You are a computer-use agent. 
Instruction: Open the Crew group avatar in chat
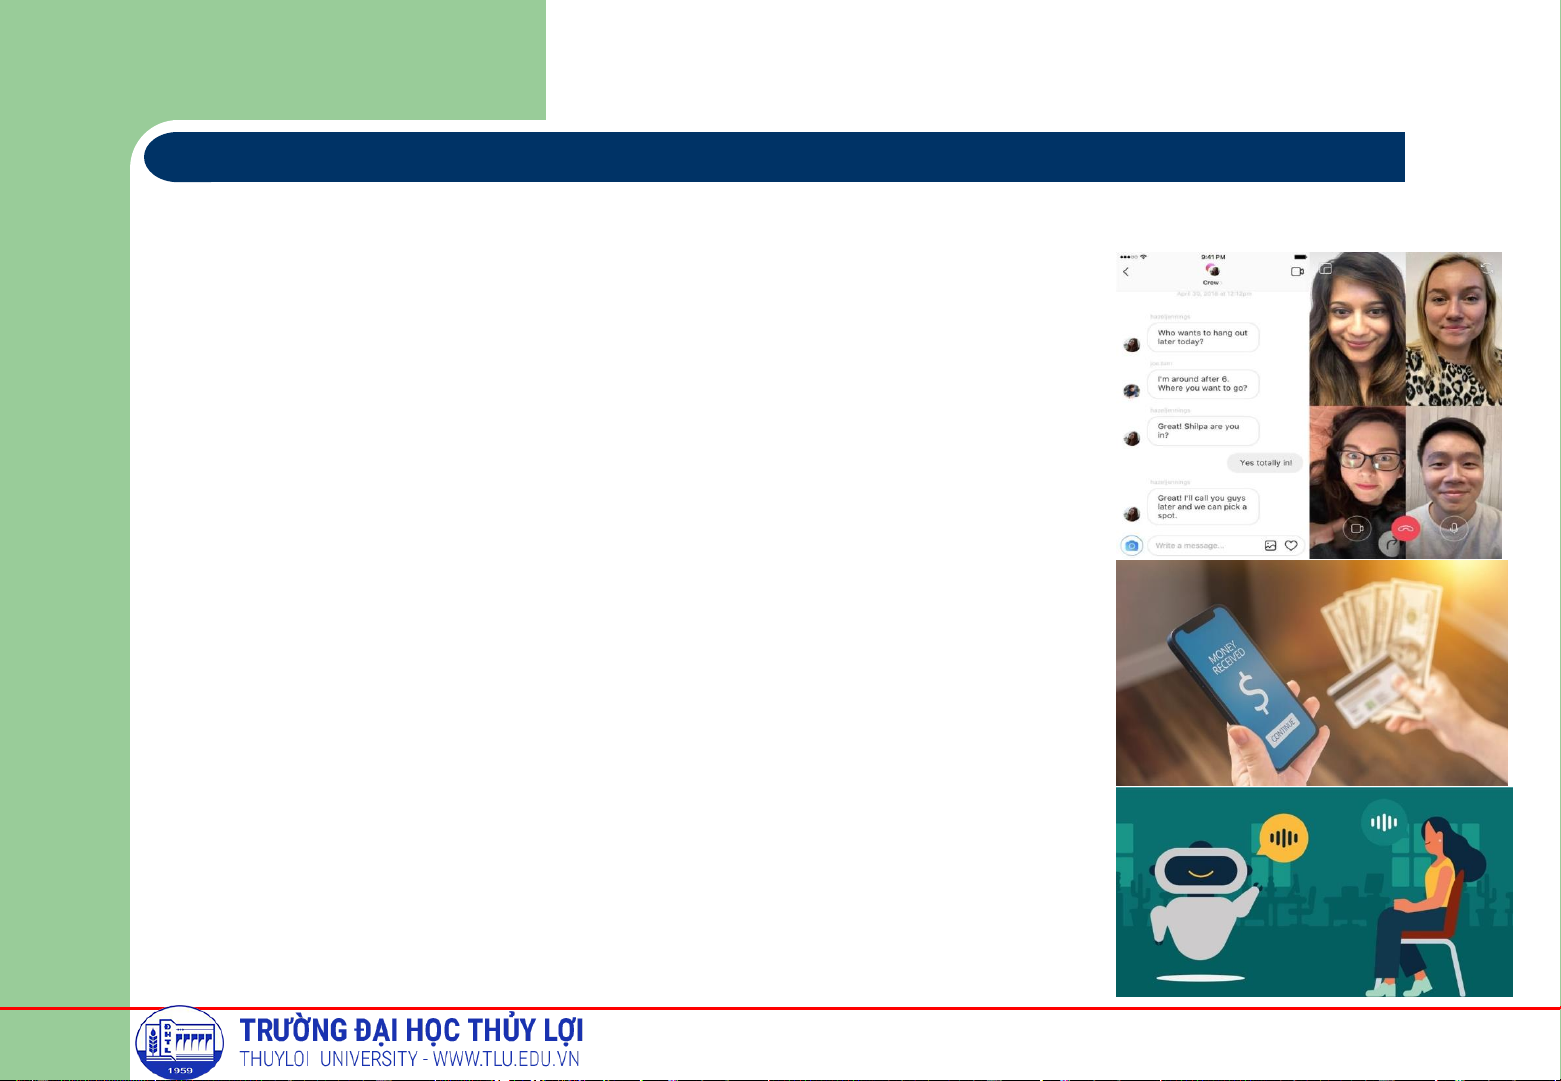(1212, 270)
